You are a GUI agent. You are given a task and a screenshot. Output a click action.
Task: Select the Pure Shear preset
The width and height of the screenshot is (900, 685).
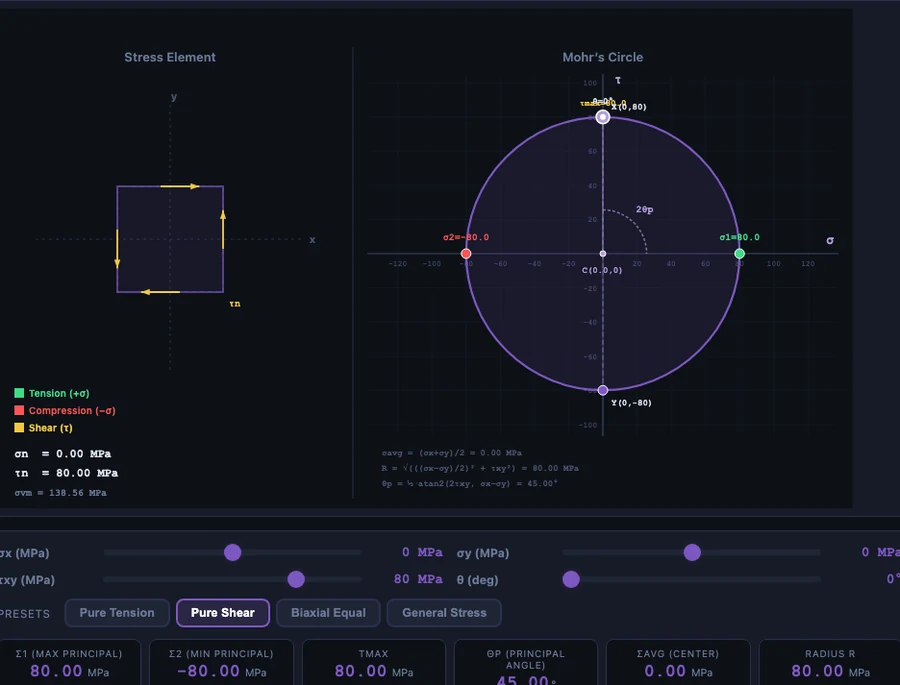(223, 613)
